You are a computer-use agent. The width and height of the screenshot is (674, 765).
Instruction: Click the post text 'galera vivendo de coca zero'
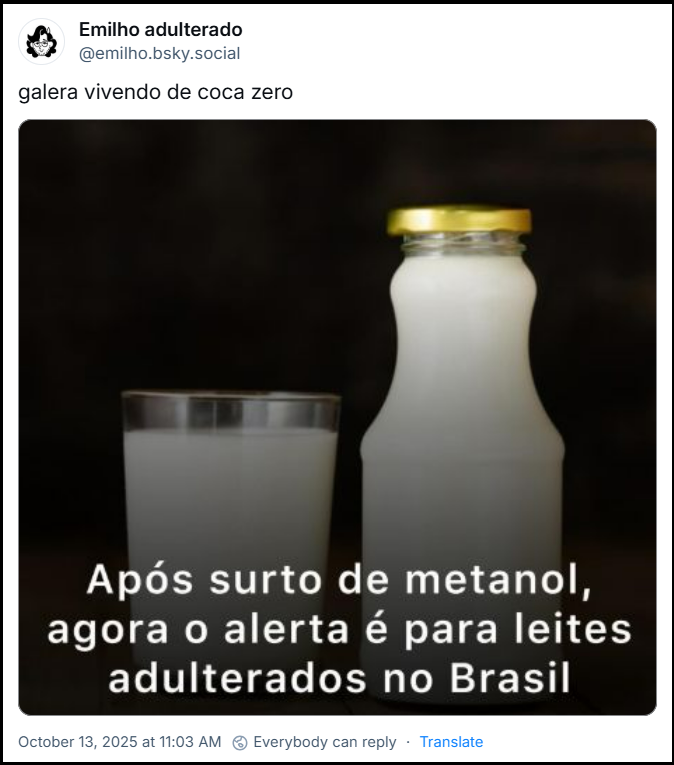click(x=156, y=92)
